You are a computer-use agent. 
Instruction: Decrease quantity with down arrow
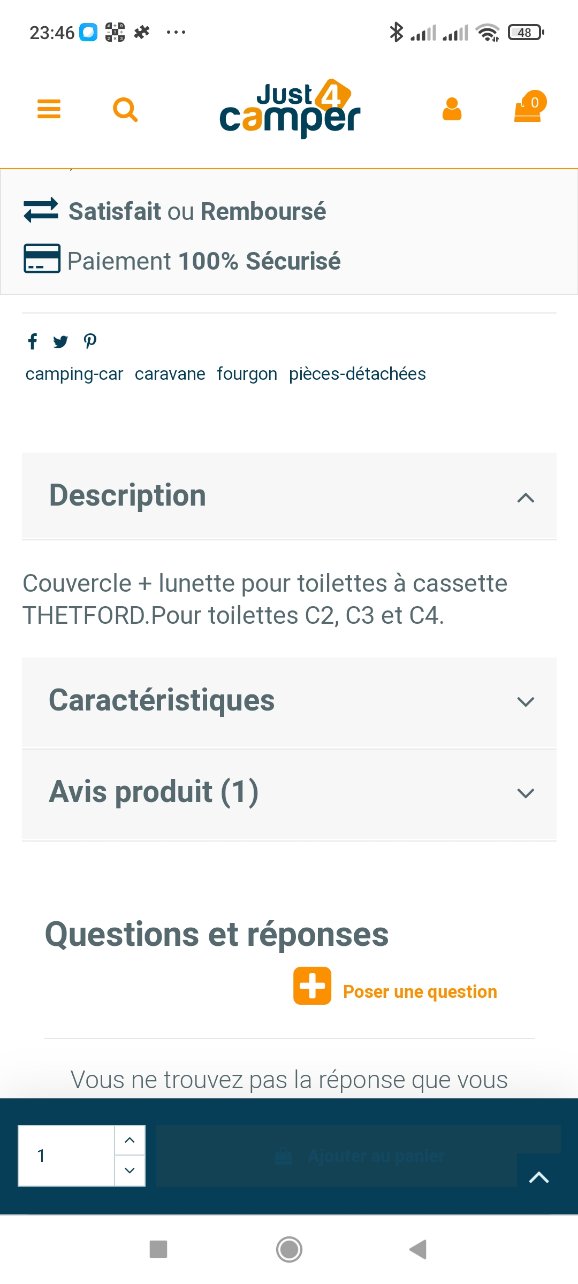coord(129,1171)
